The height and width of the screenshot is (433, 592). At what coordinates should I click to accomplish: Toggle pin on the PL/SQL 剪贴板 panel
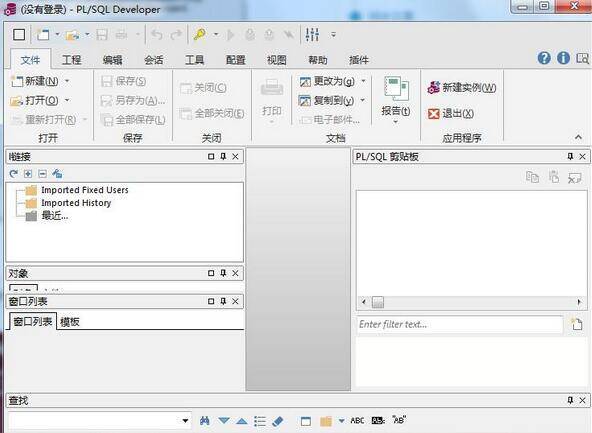[x=570, y=156]
